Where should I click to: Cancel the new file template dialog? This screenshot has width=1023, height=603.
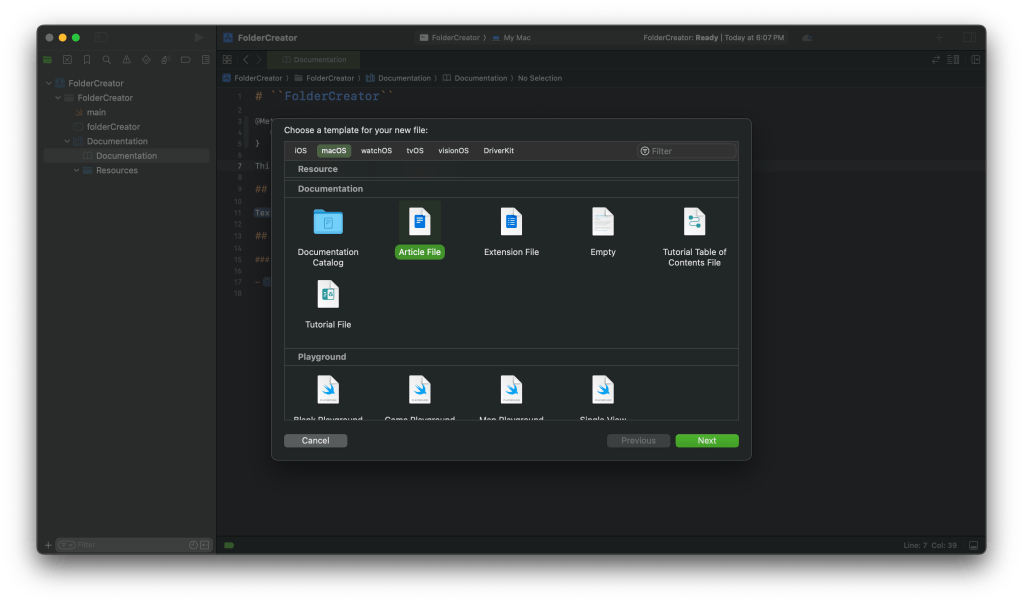pos(315,441)
